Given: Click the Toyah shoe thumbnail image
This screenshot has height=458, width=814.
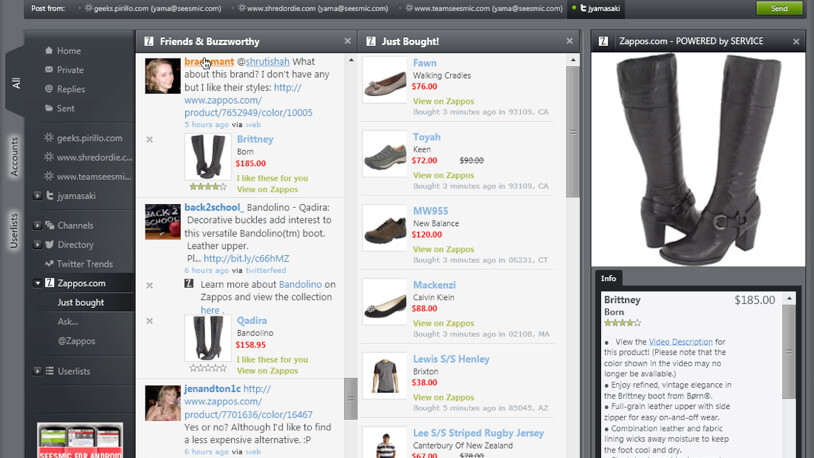Looking at the screenshot, I should coord(384,155).
